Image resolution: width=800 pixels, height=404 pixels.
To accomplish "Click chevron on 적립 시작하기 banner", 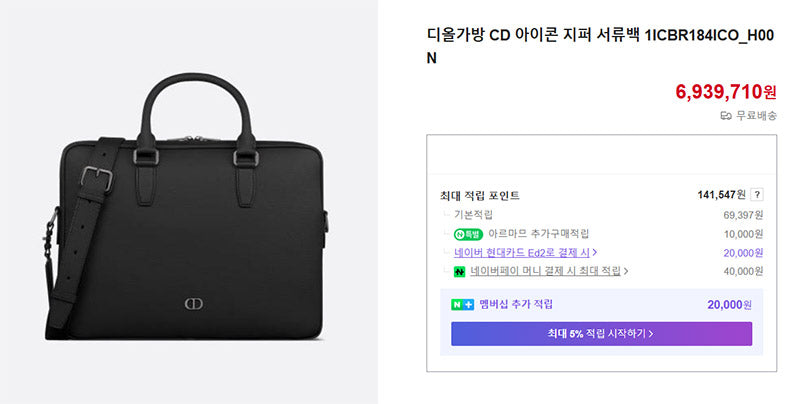I will click(651, 334).
